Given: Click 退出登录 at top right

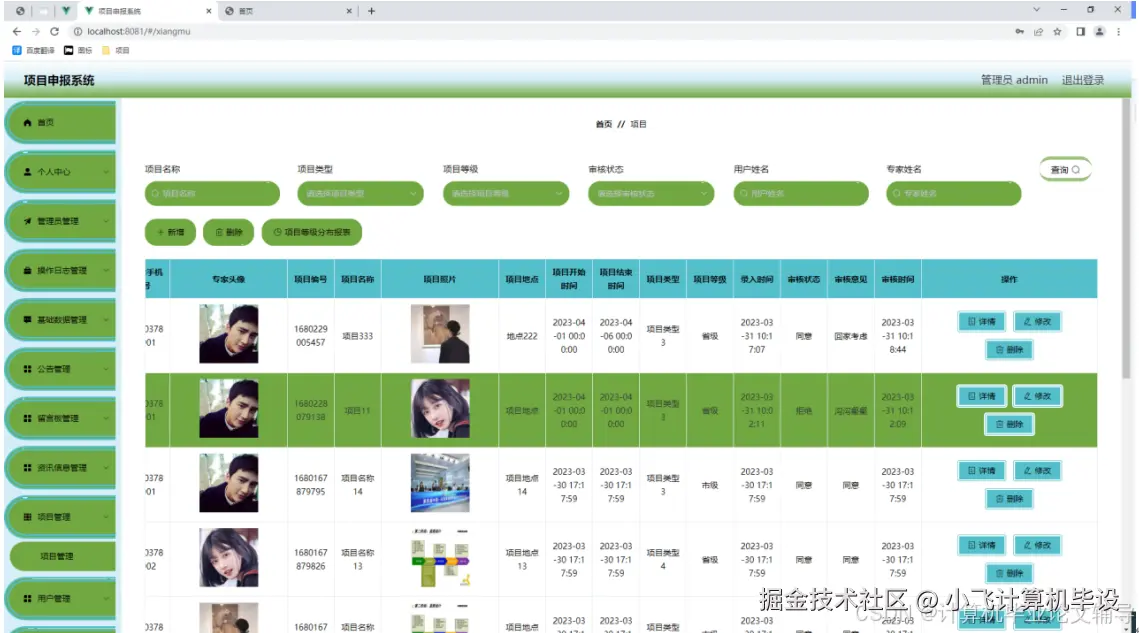Looking at the screenshot, I should pos(1081,79).
